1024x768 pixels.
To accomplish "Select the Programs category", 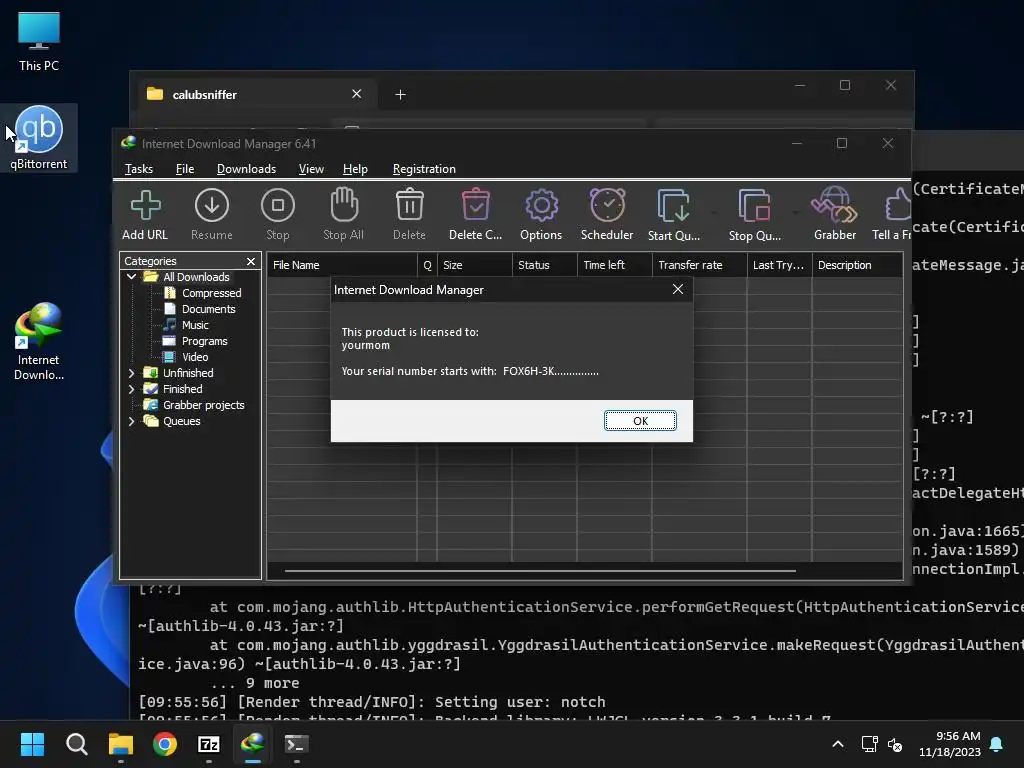I will click(204, 341).
